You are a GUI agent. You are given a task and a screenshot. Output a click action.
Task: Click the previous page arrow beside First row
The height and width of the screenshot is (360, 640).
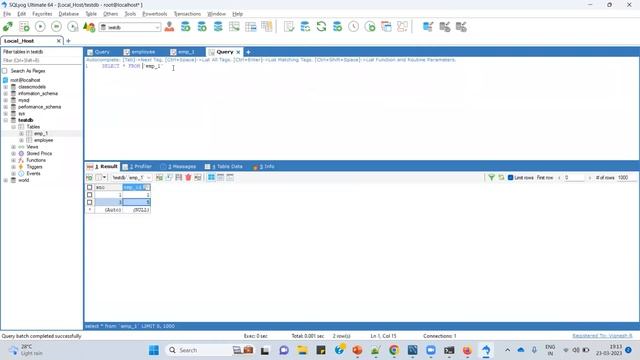559,178
